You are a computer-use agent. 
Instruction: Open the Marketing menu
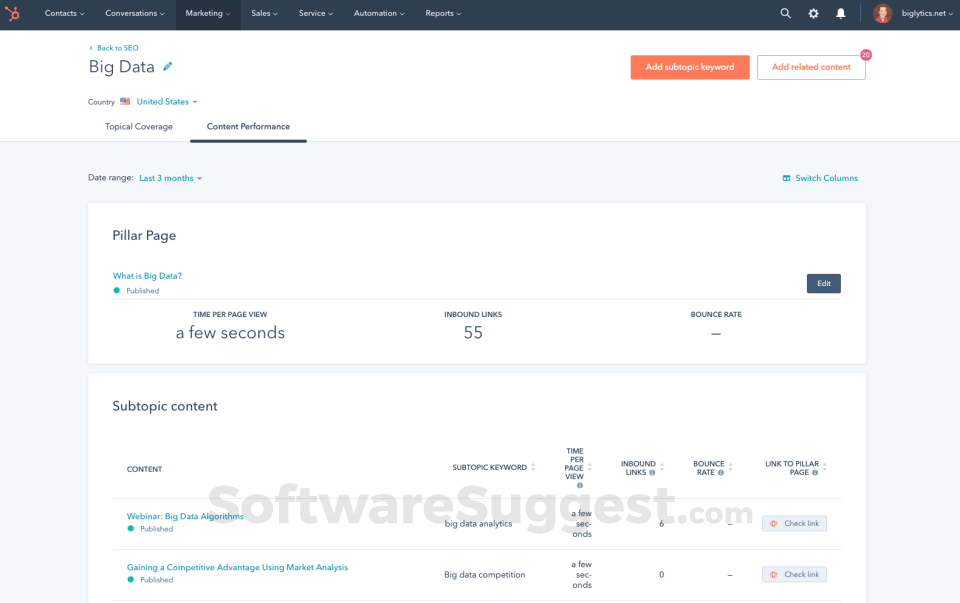208,14
